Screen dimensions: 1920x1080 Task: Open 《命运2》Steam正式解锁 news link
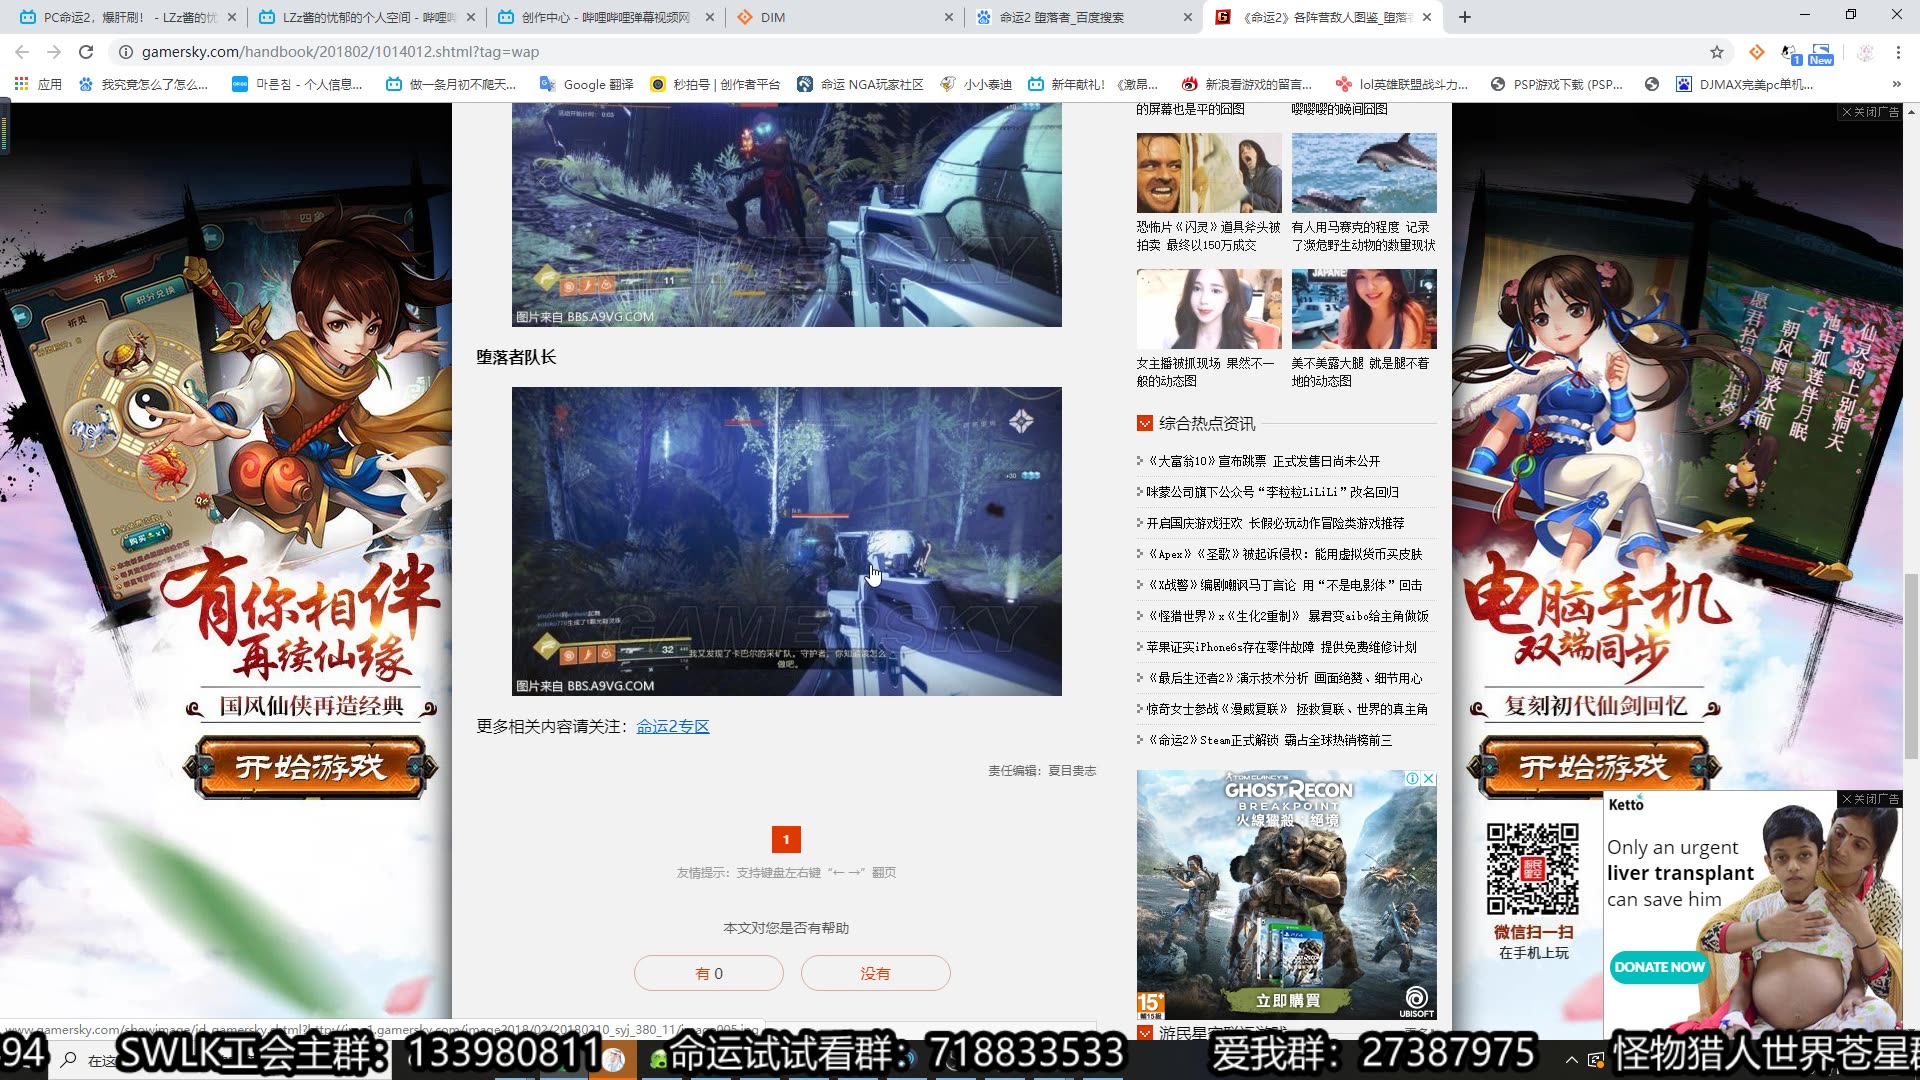[x=1269, y=740]
